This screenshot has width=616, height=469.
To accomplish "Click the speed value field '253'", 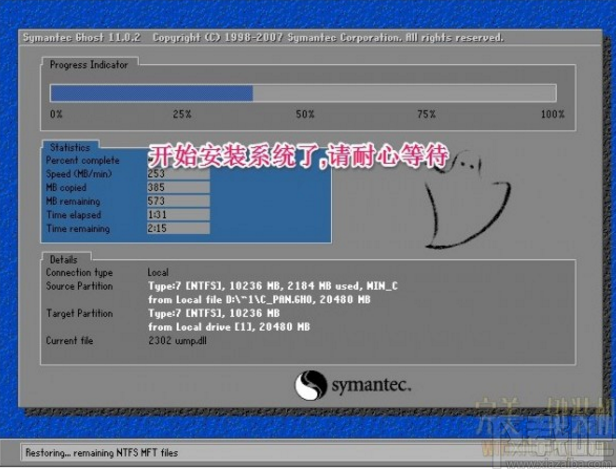I will [x=178, y=174].
